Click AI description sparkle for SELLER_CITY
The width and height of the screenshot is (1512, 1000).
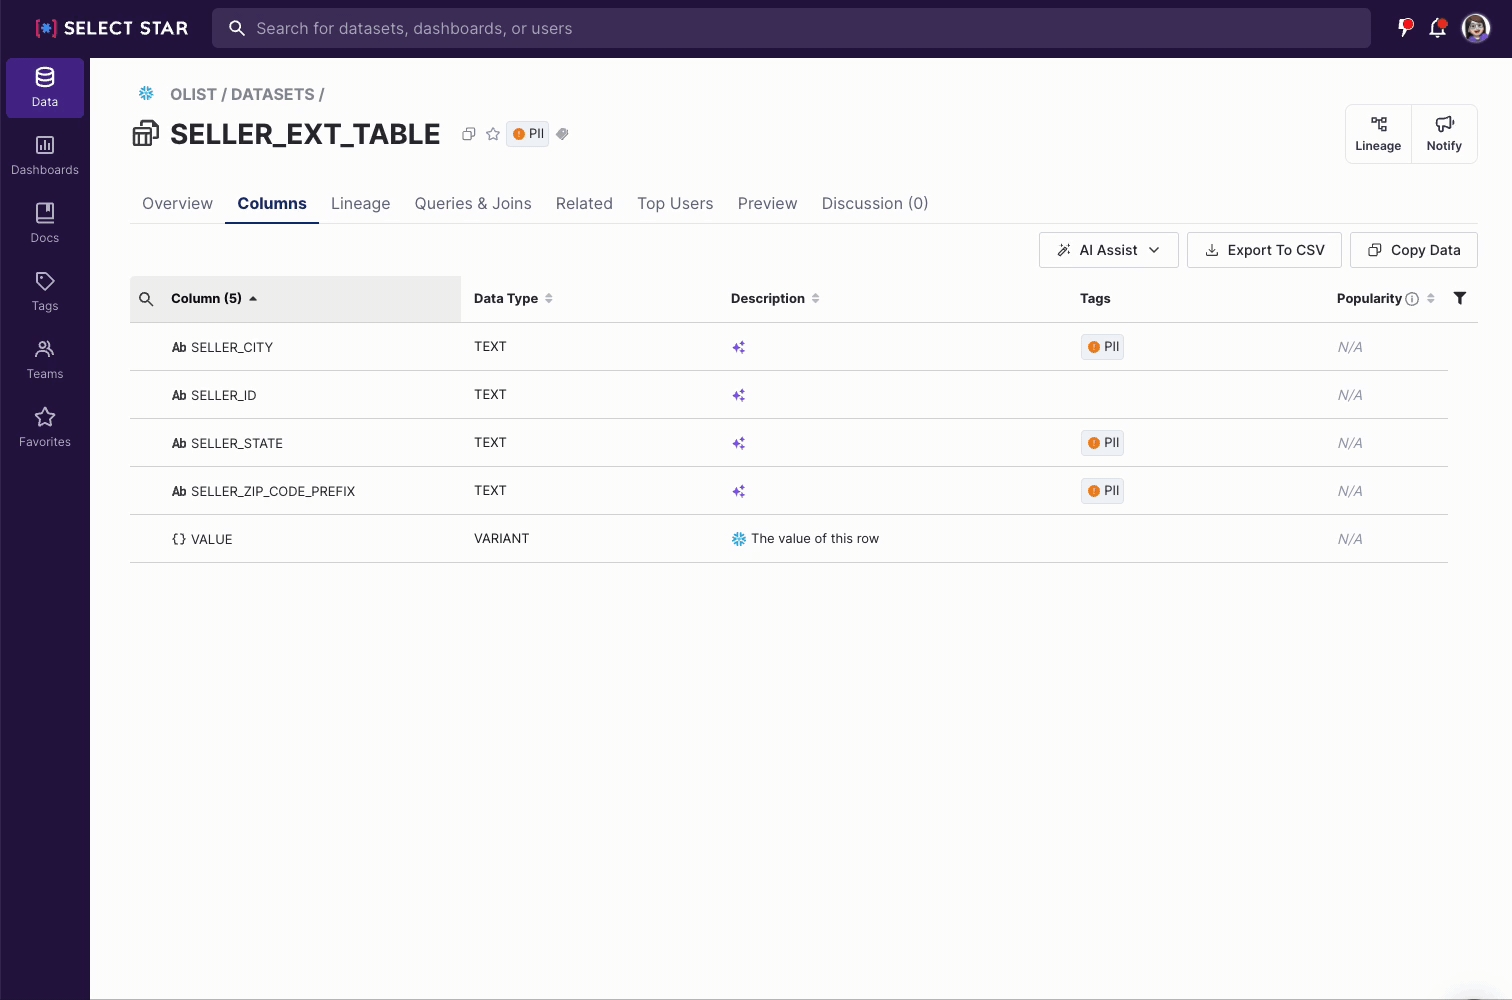coord(739,347)
